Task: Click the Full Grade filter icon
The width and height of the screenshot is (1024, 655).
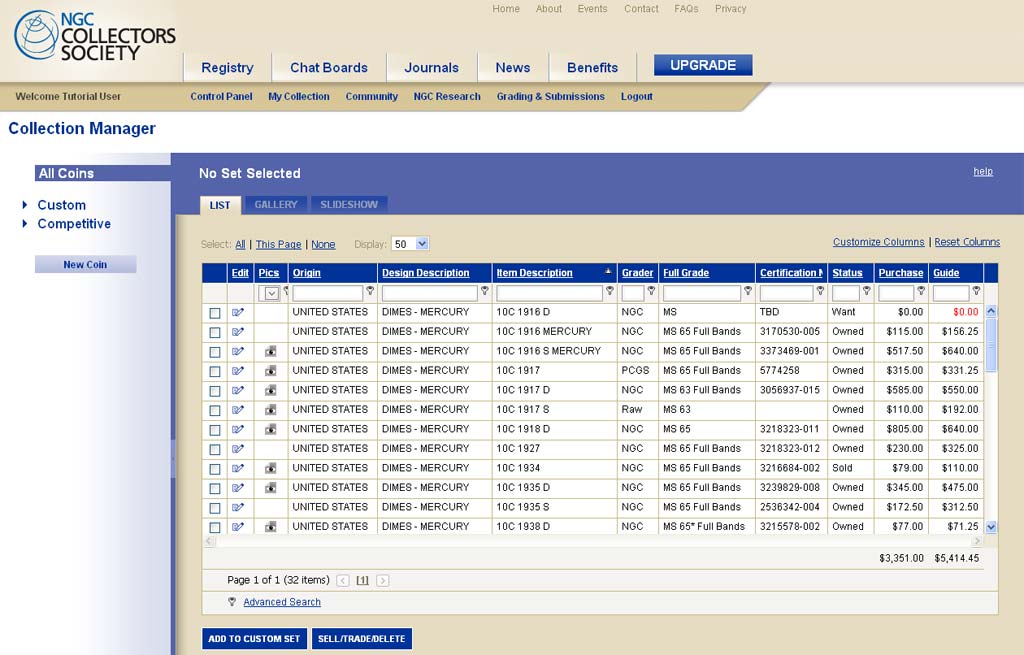Action: pos(748,291)
